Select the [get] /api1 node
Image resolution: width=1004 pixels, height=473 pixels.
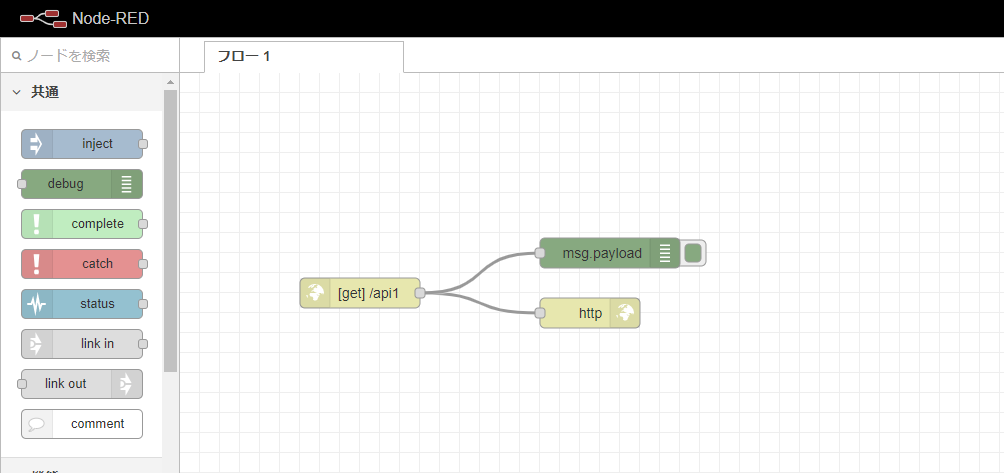click(x=366, y=293)
